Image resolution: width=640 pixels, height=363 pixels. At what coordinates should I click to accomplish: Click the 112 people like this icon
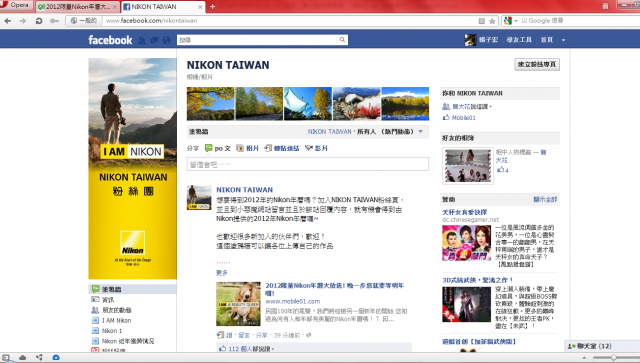(222, 349)
